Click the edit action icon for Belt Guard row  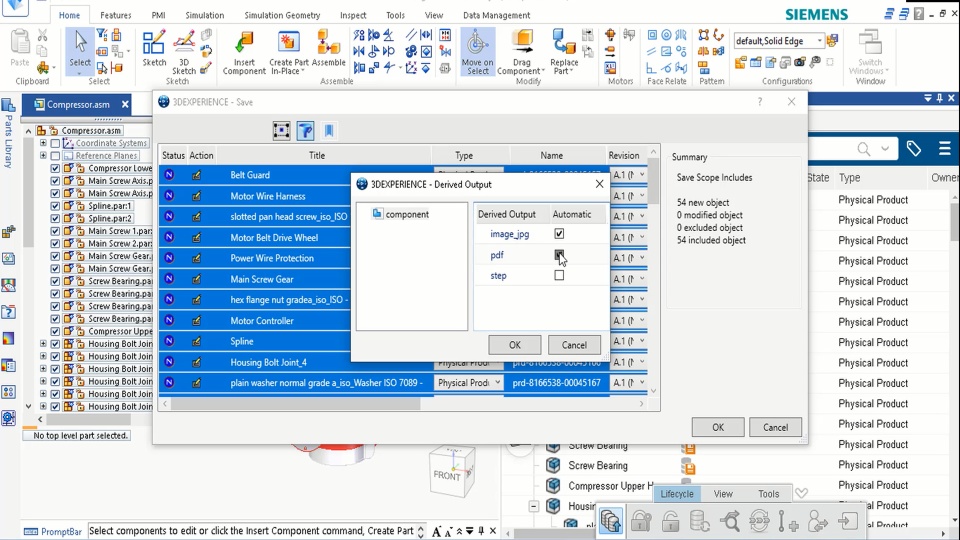click(x=197, y=175)
